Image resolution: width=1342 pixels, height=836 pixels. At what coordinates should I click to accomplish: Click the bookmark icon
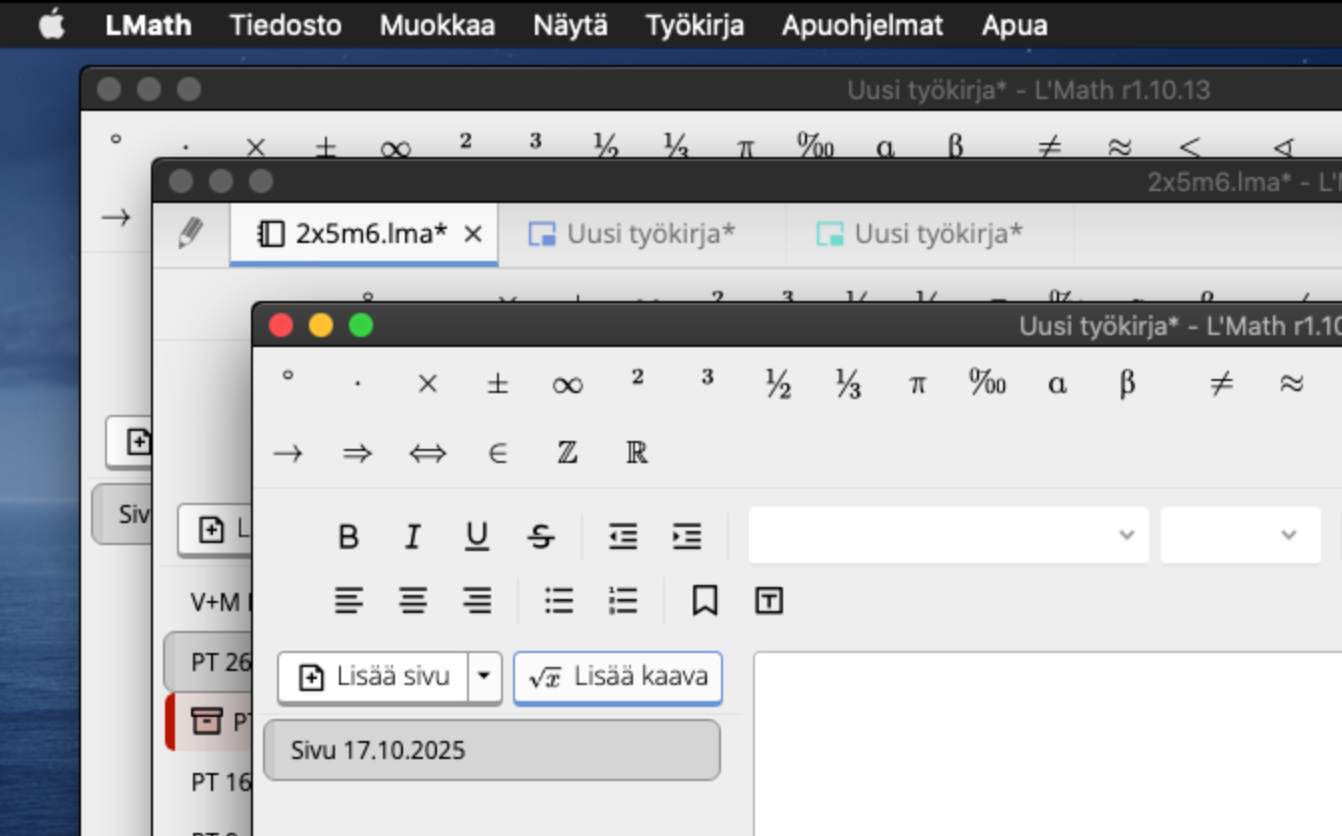(x=704, y=601)
